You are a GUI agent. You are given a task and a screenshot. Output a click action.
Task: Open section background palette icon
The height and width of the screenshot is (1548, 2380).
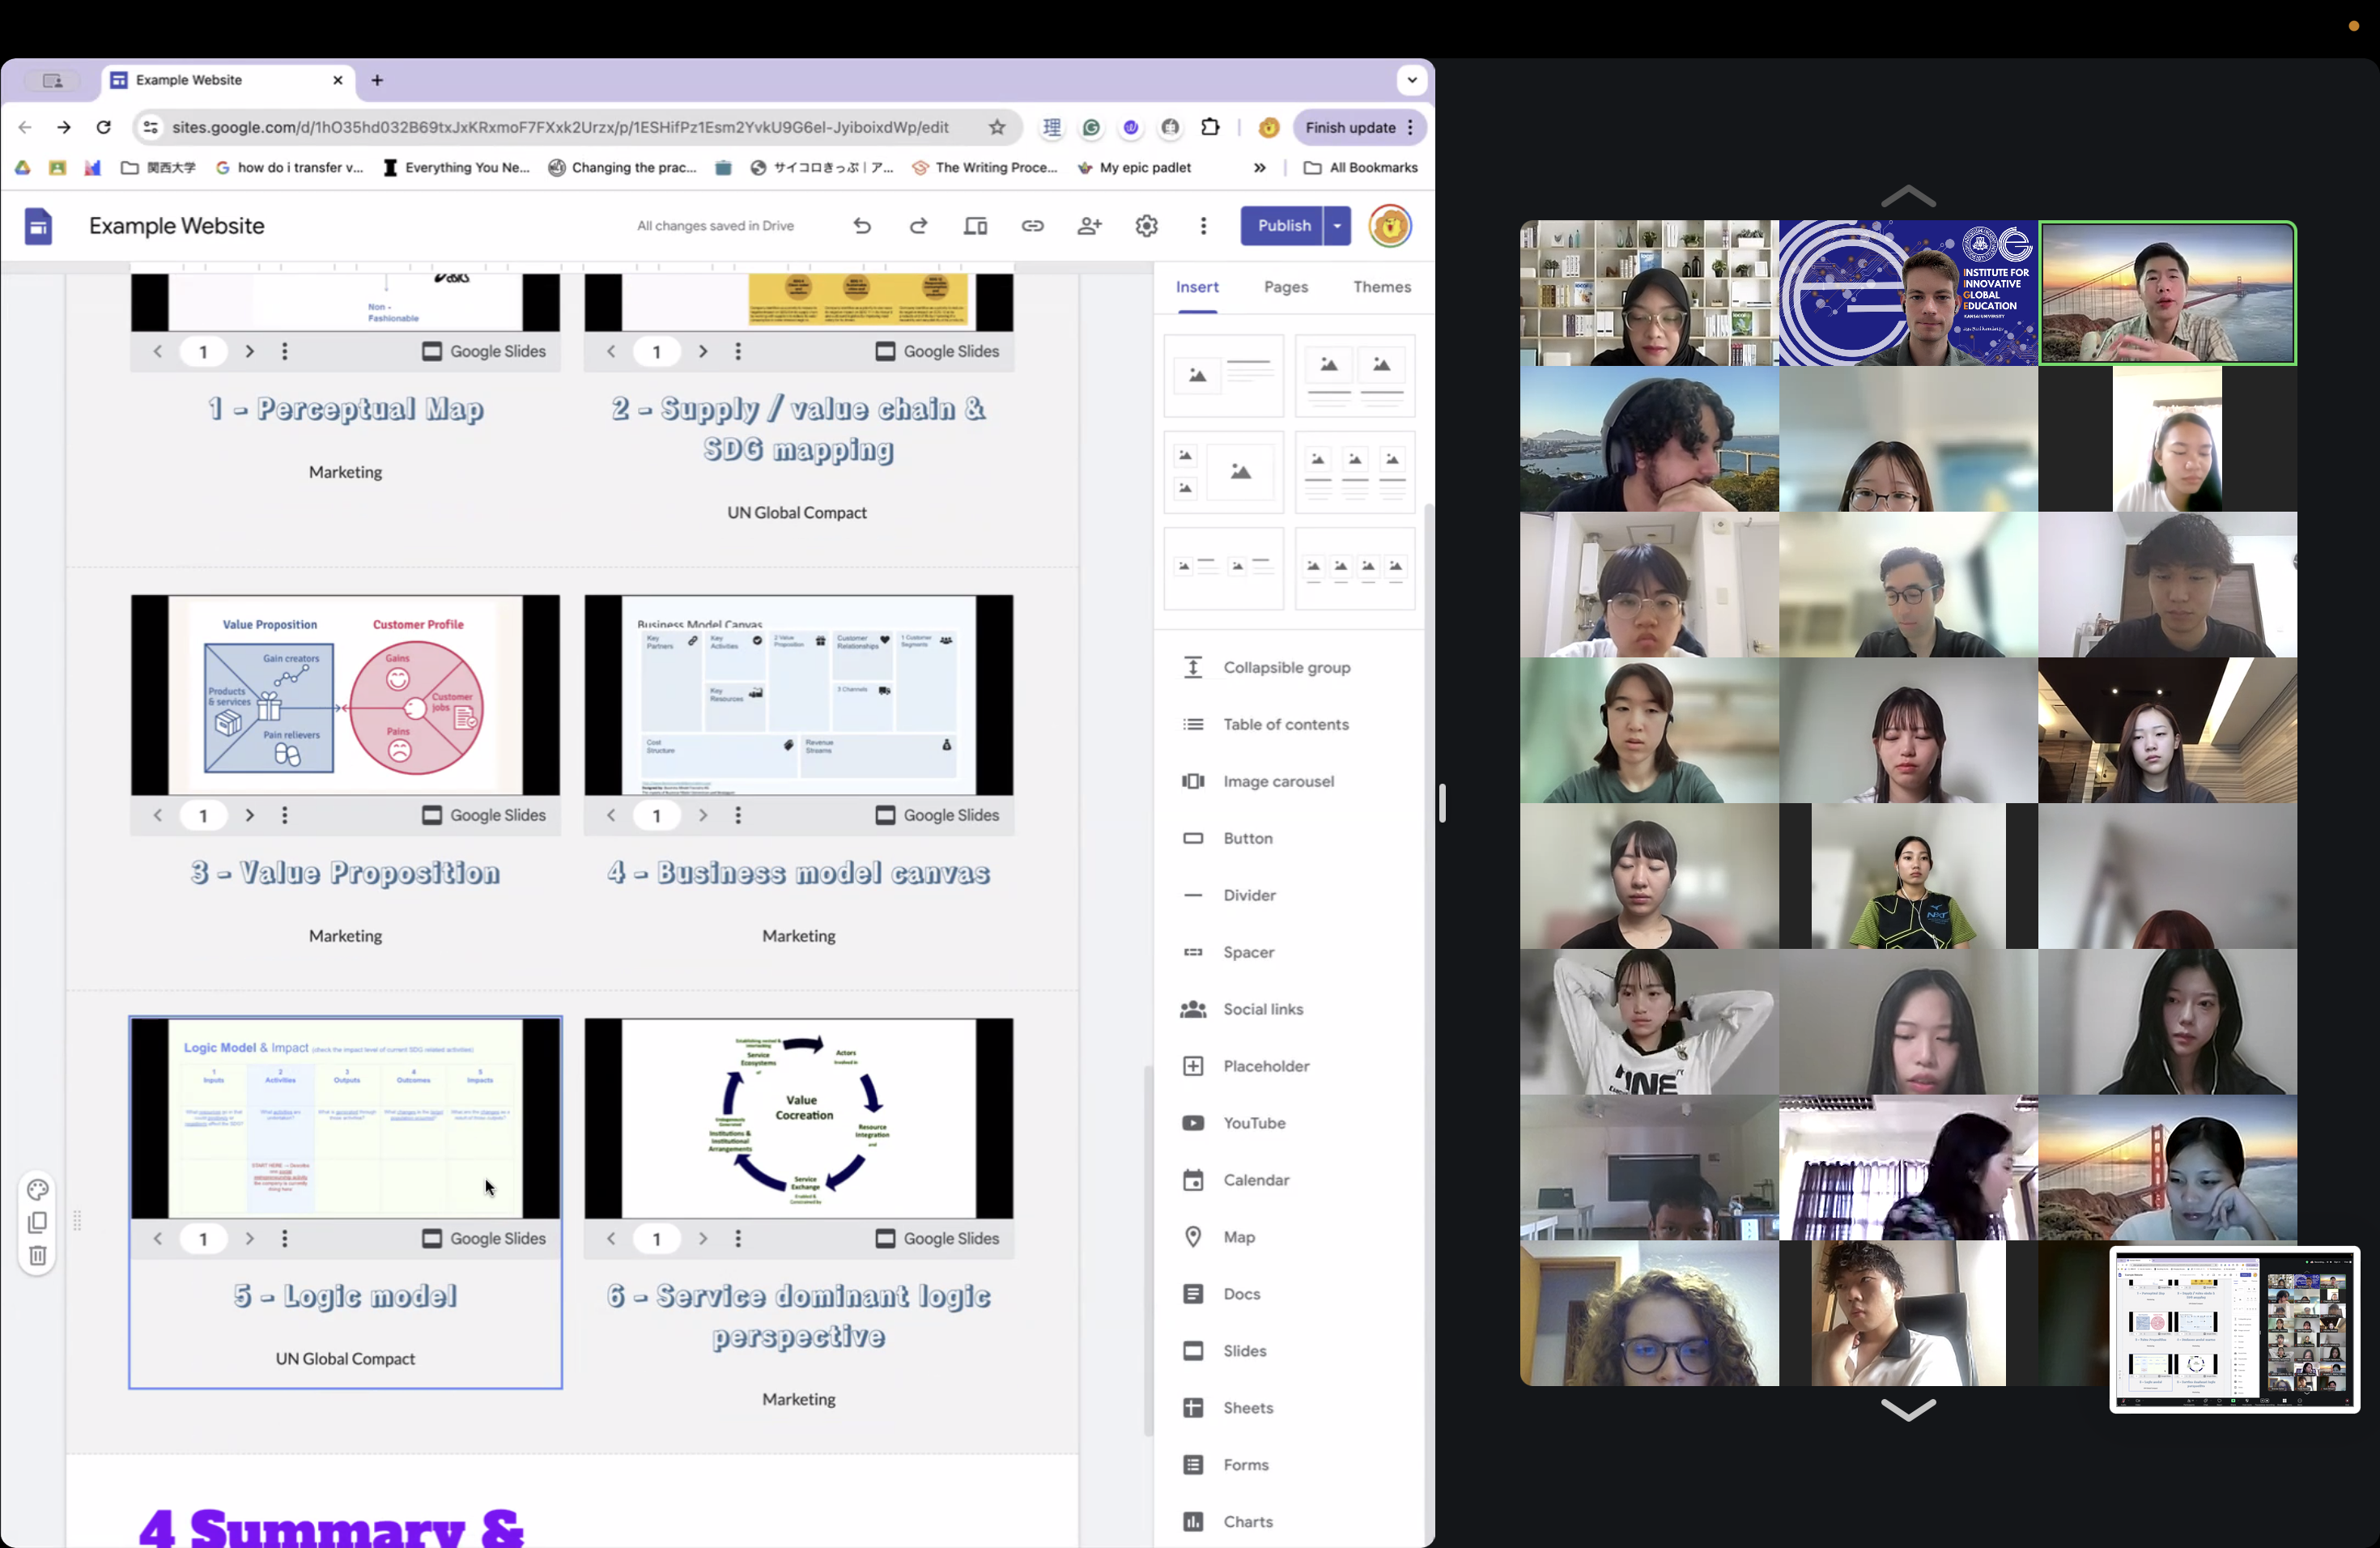point(37,1189)
